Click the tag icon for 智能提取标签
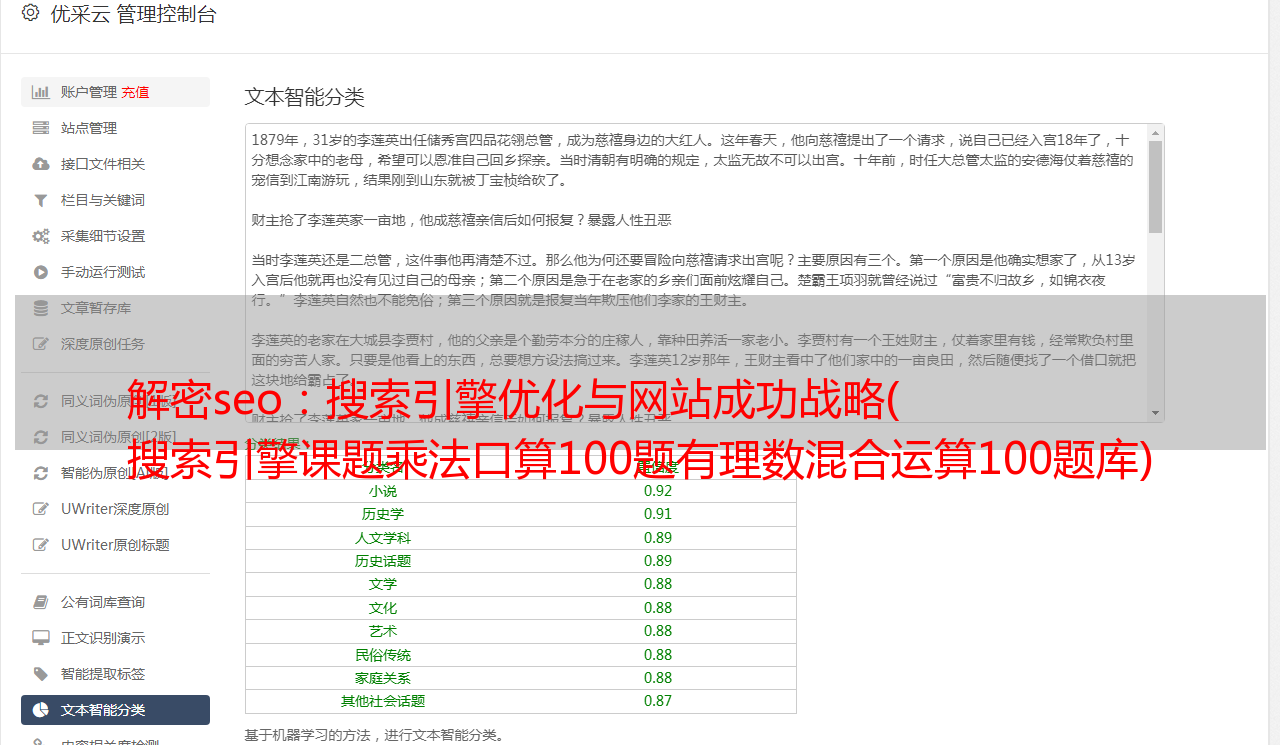 pyautogui.click(x=41, y=674)
